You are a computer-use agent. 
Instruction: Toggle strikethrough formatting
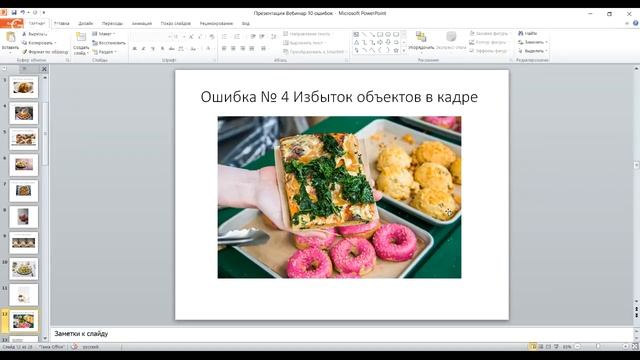[x=171, y=49]
